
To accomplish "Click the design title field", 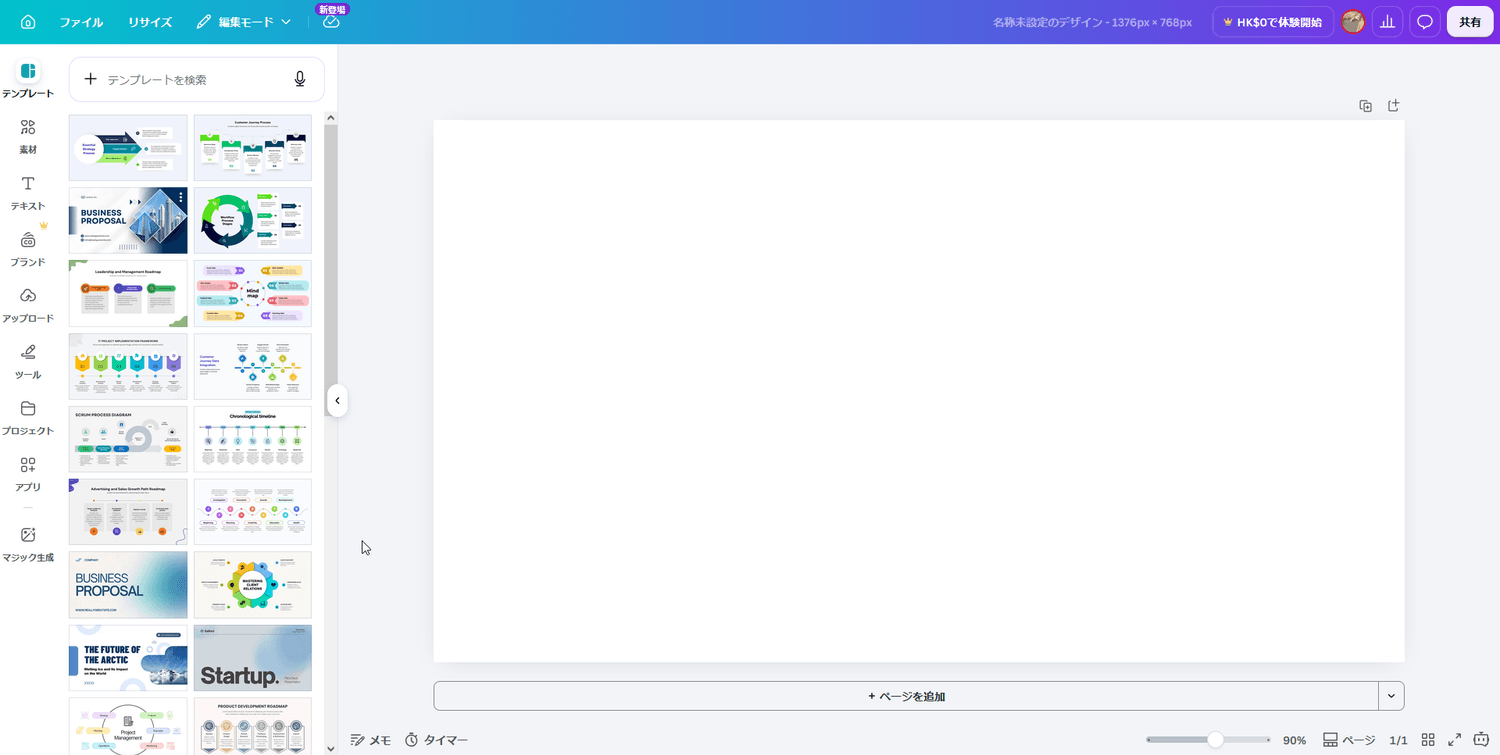I will point(1092,22).
